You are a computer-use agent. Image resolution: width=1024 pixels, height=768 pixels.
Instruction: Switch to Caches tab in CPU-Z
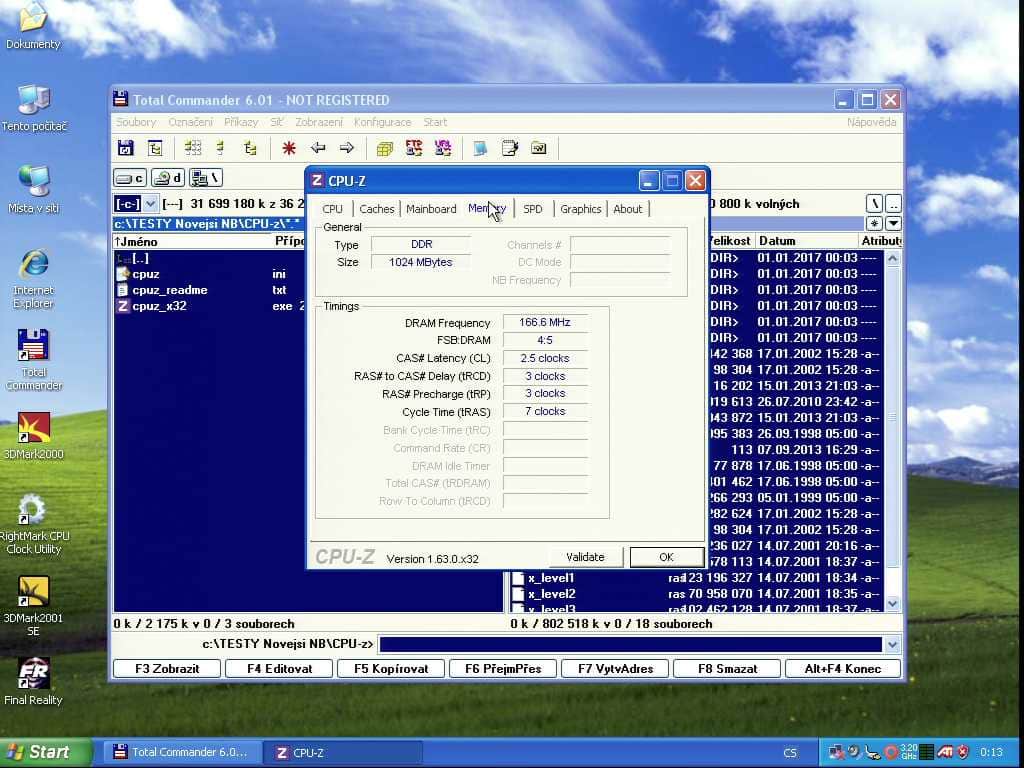pyautogui.click(x=377, y=209)
